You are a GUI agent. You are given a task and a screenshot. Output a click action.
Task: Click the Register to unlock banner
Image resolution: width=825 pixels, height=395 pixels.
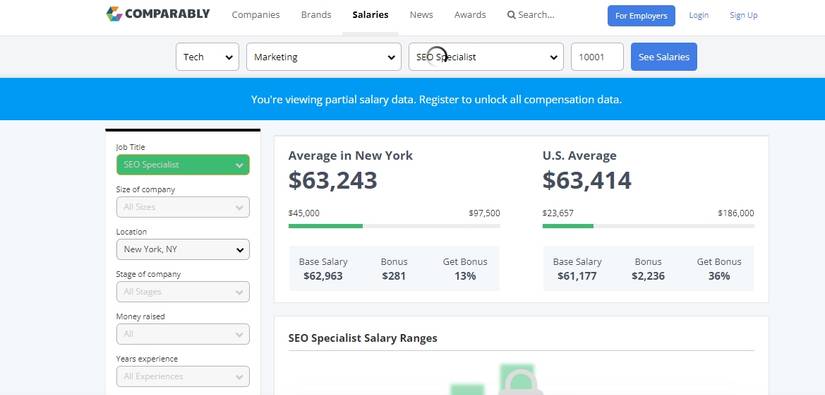coord(436,99)
